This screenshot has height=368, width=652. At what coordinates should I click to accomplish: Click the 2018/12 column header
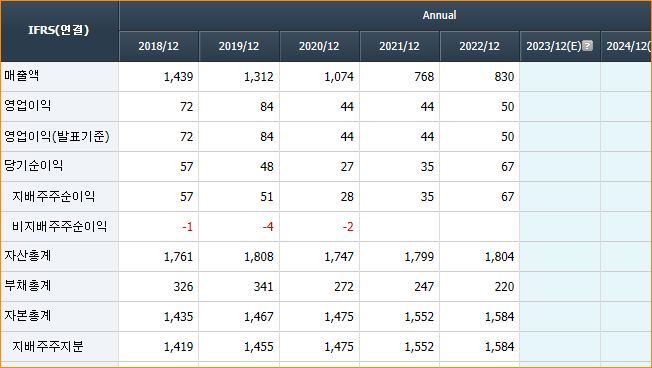click(x=158, y=46)
